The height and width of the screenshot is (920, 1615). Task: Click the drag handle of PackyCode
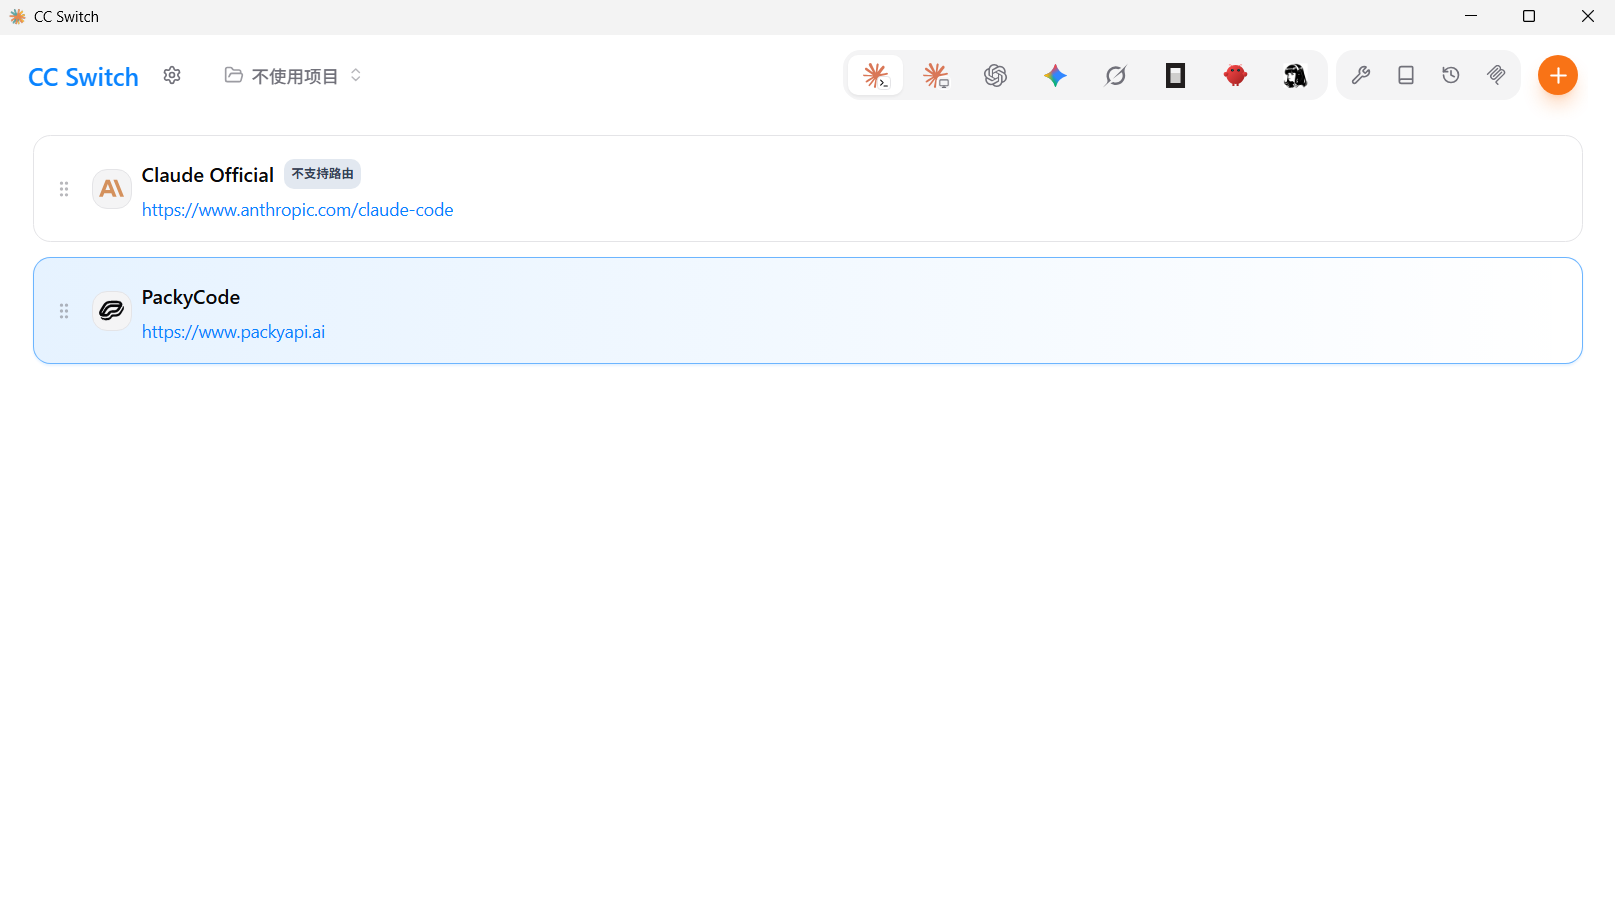[x=64, y=311]
